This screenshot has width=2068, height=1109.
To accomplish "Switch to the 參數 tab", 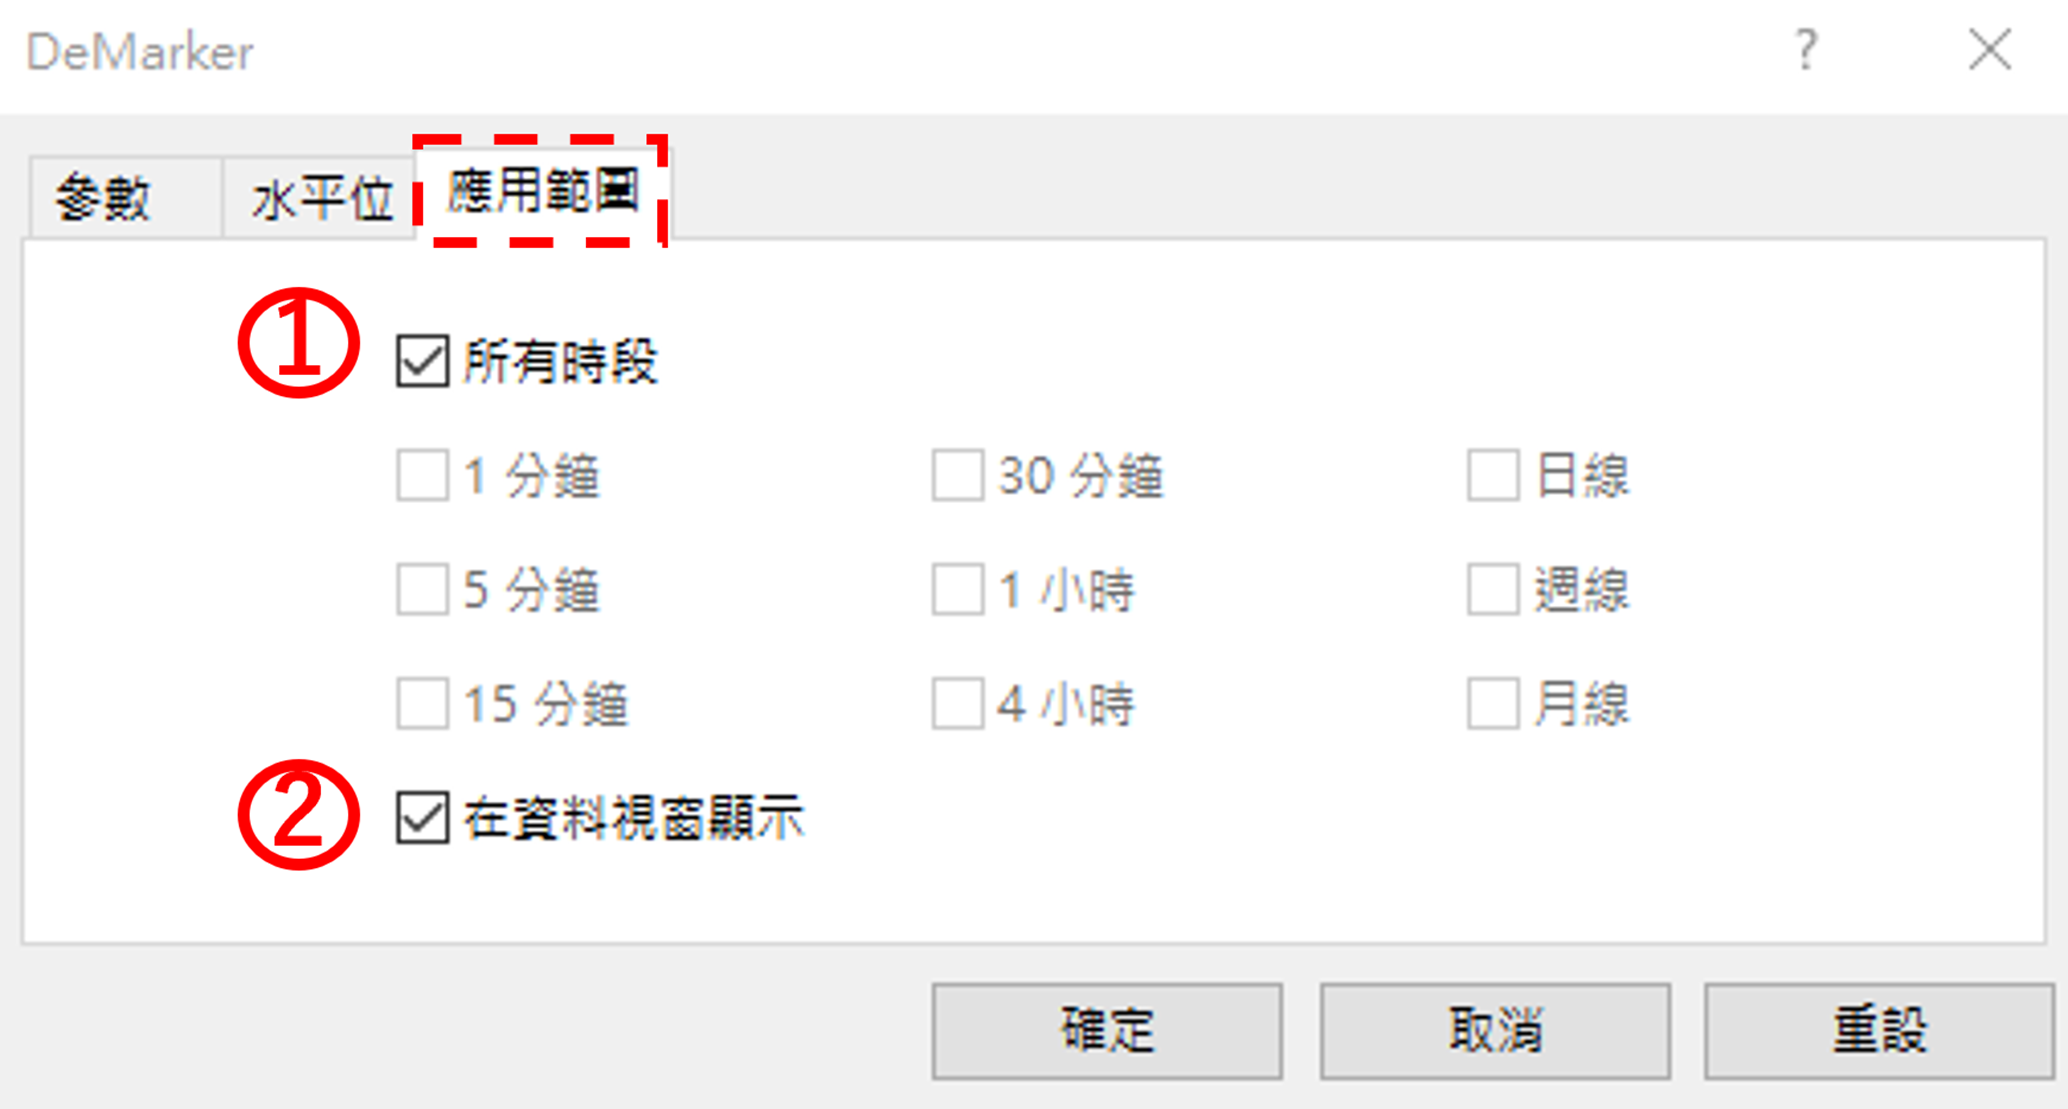I will point(103,191).
